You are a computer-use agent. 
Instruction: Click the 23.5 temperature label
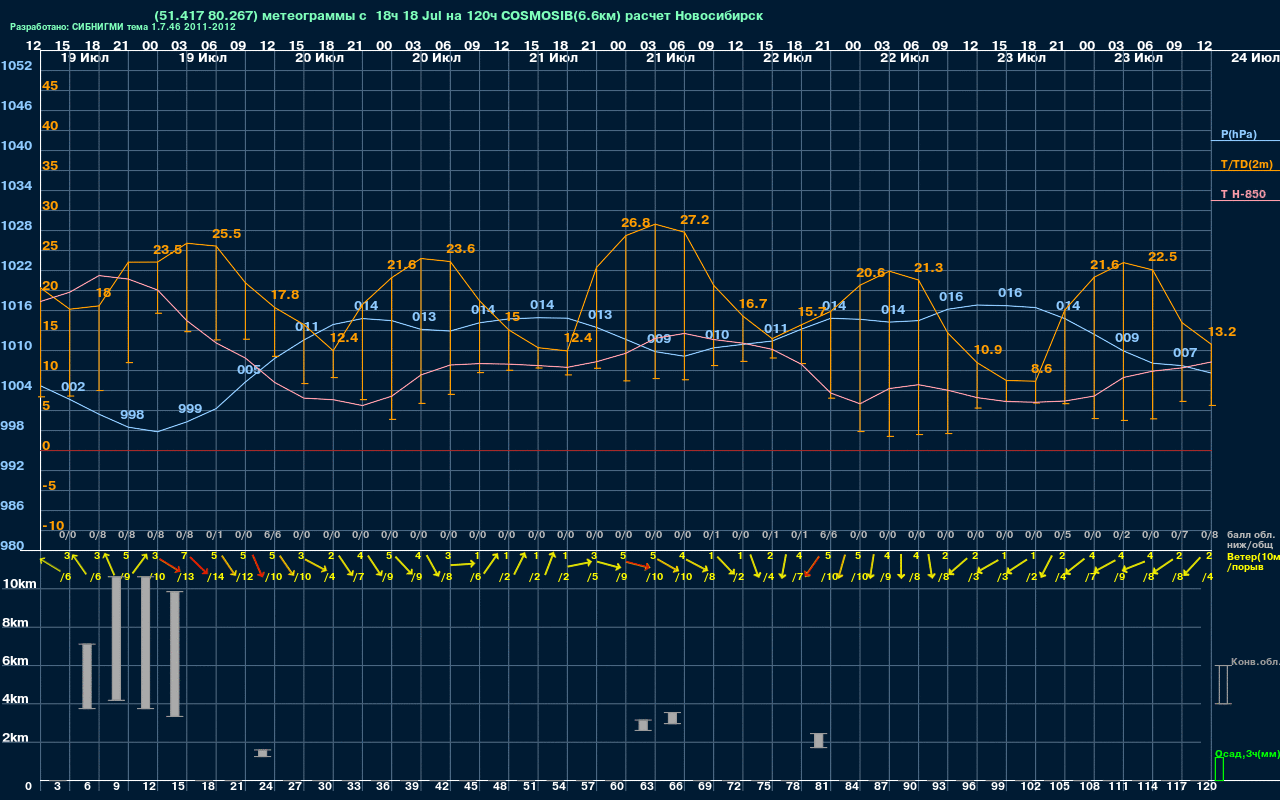click(x=168, y=249)
